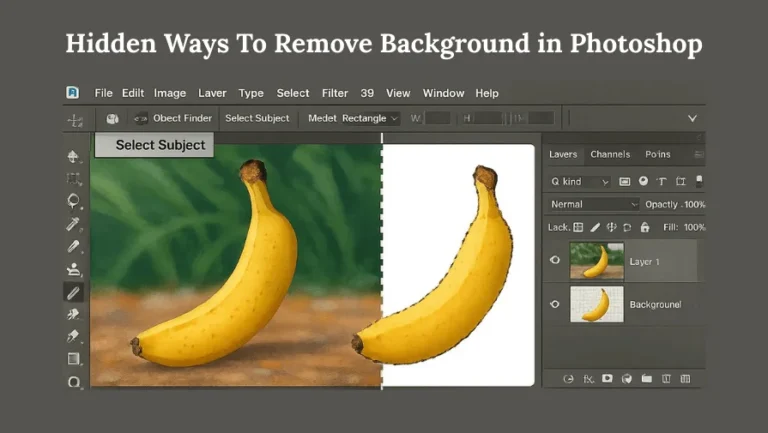Click the new group folder icon
The image size is (768, 433).
point(646,379)
